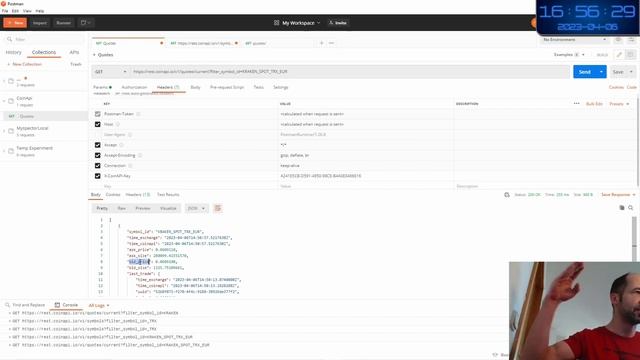Image resolution: width=640 pixels, height=360 pixels.
Task: Open the Cookies link near Code
Action: (x=616, y=87)
